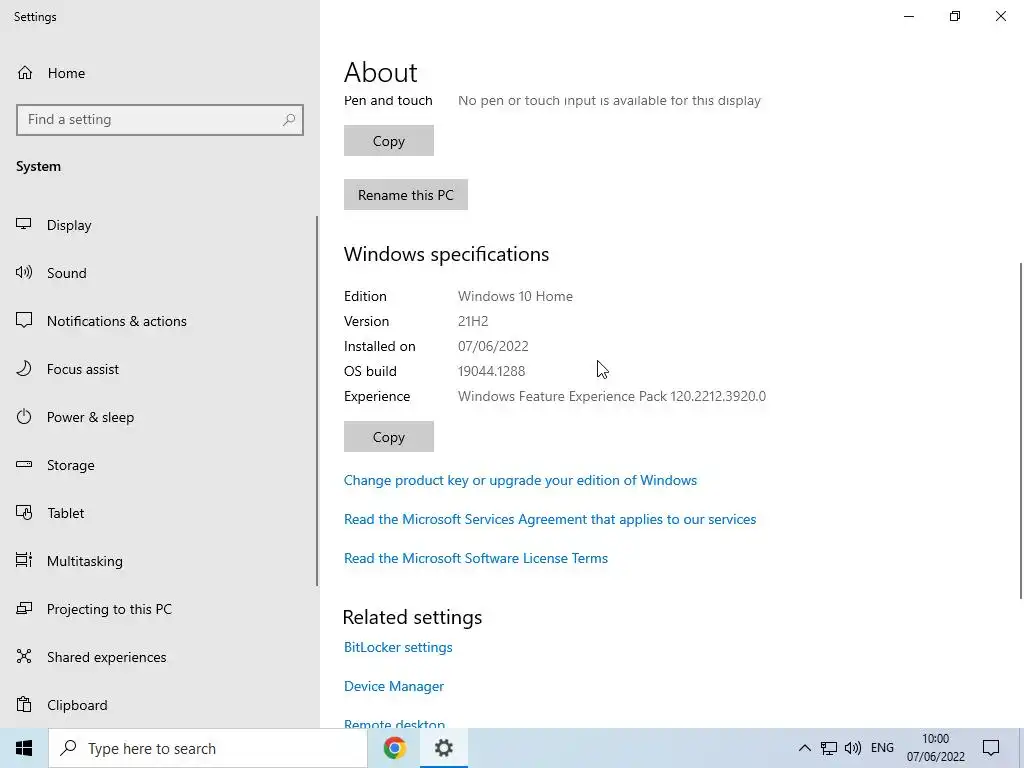Click the Edition value Windows 10 Home
Image resolution: width=1024 pixels, height=768 pixels.
tap(515, 296)
